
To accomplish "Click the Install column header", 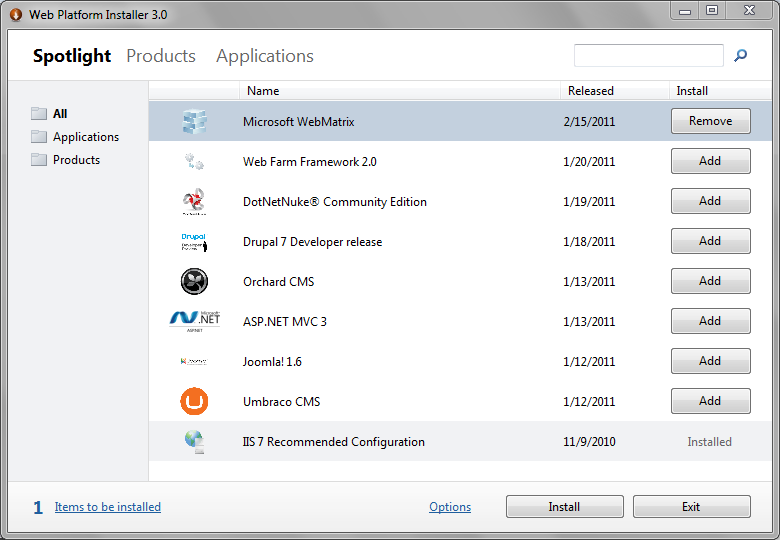I will [720, 91].
